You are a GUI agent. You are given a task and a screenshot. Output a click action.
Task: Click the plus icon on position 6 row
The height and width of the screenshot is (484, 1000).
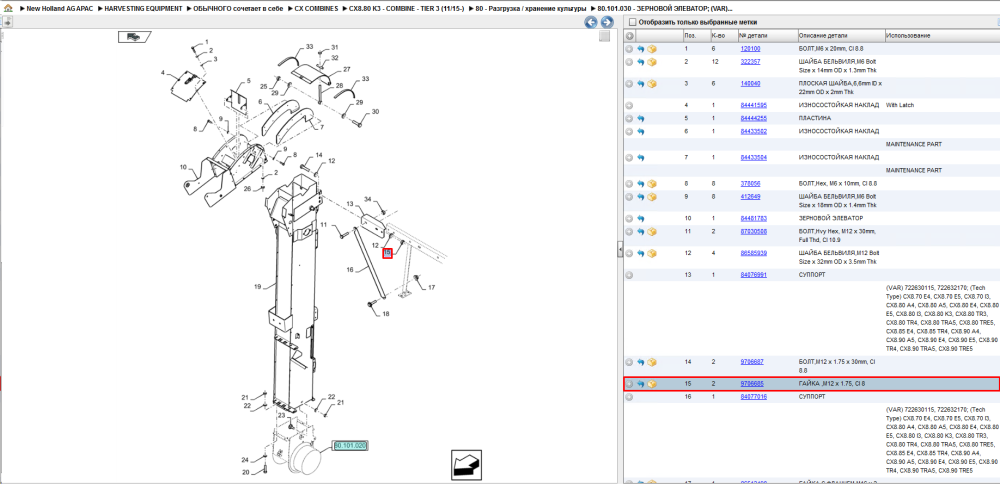629,131
